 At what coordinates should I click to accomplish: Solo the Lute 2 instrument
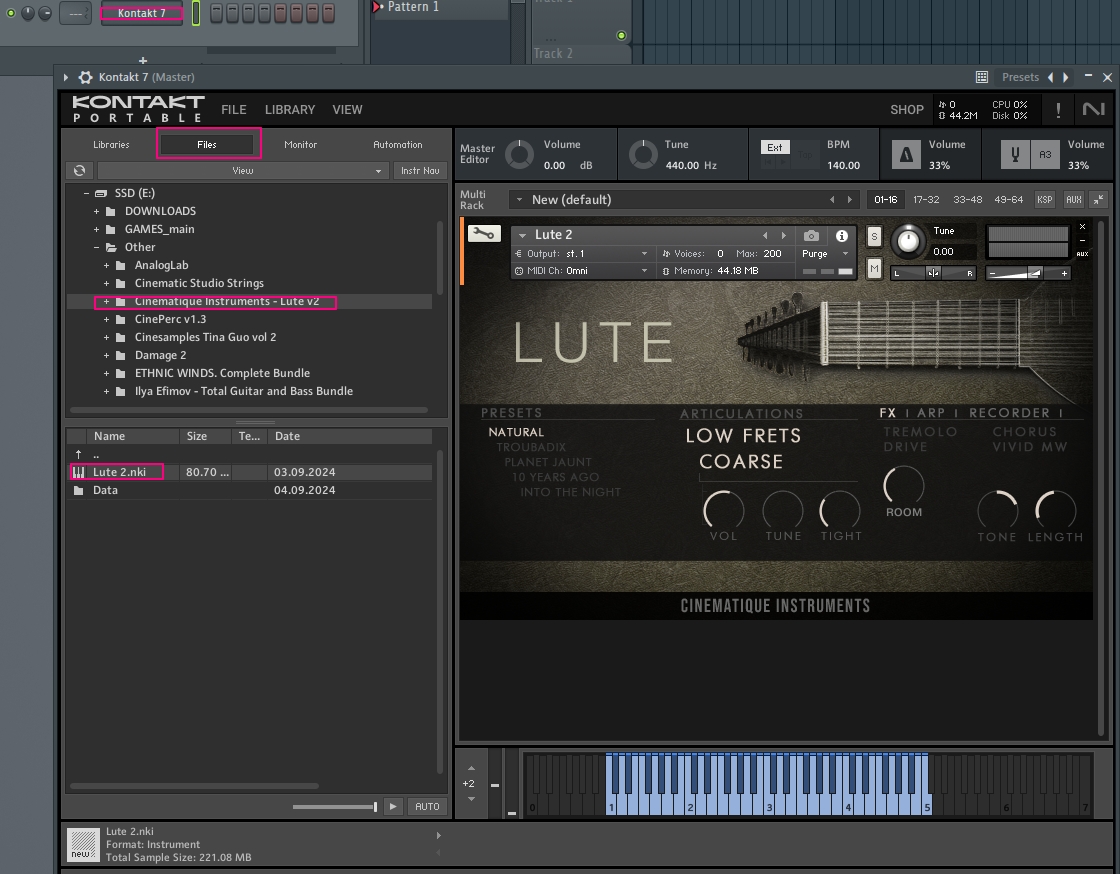click(874, 237)
